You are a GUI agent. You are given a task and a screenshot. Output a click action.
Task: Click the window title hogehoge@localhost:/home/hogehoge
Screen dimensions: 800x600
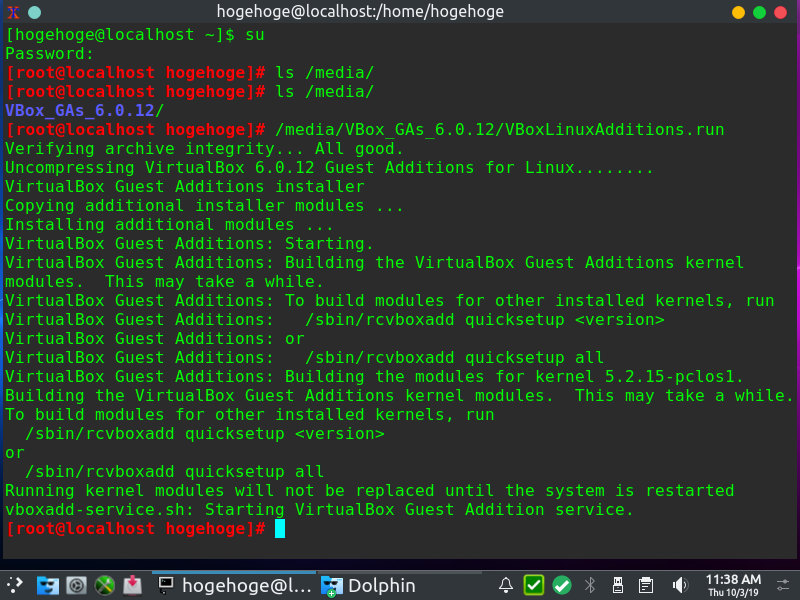[360, 12]
